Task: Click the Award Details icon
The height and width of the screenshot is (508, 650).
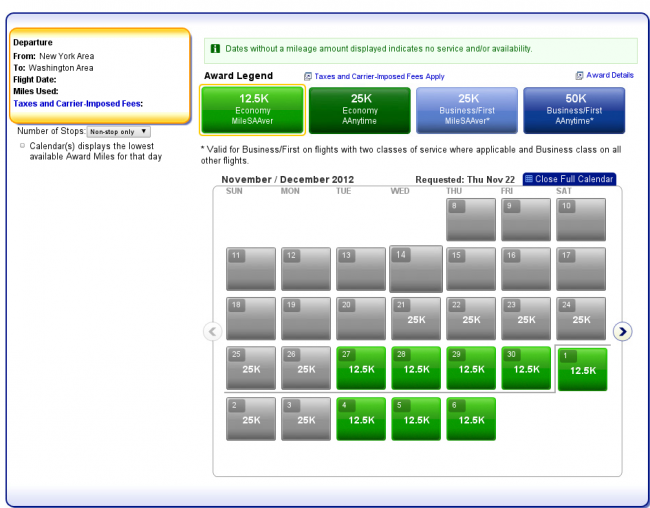Action: (580, 76)
